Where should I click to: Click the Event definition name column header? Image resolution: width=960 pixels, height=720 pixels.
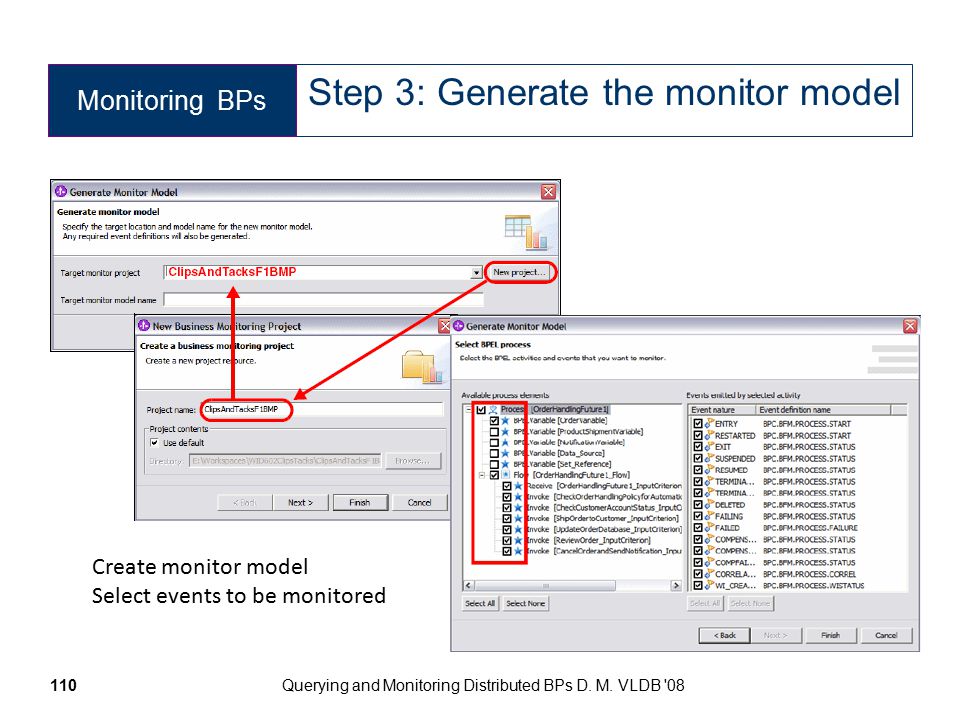[823, 410]
